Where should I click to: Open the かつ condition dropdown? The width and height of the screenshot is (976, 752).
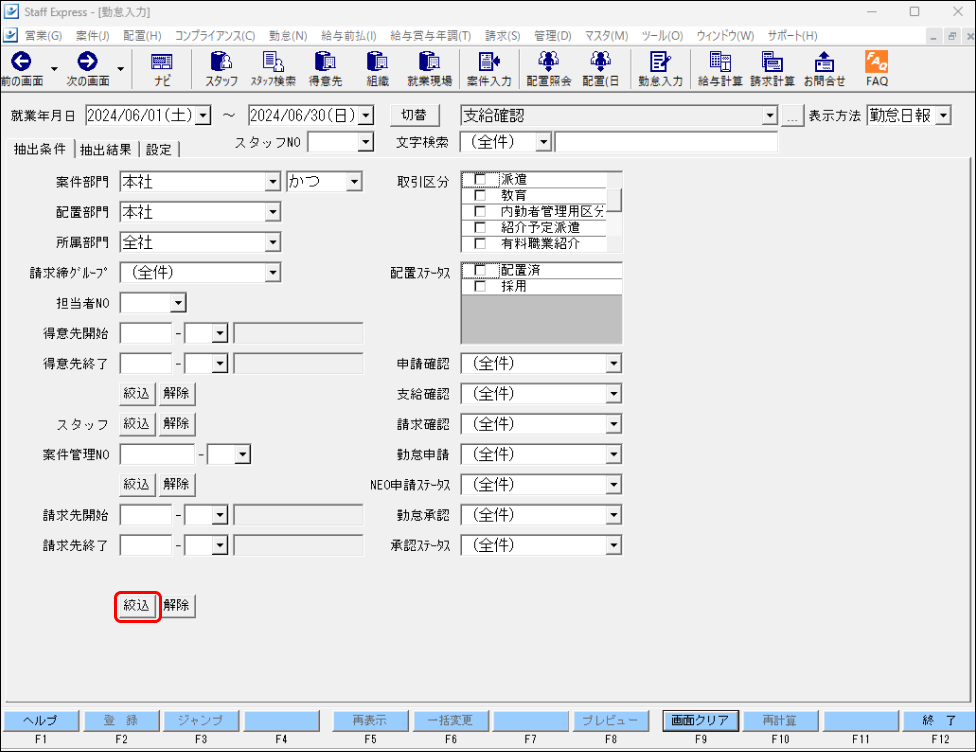coord(354,182)
